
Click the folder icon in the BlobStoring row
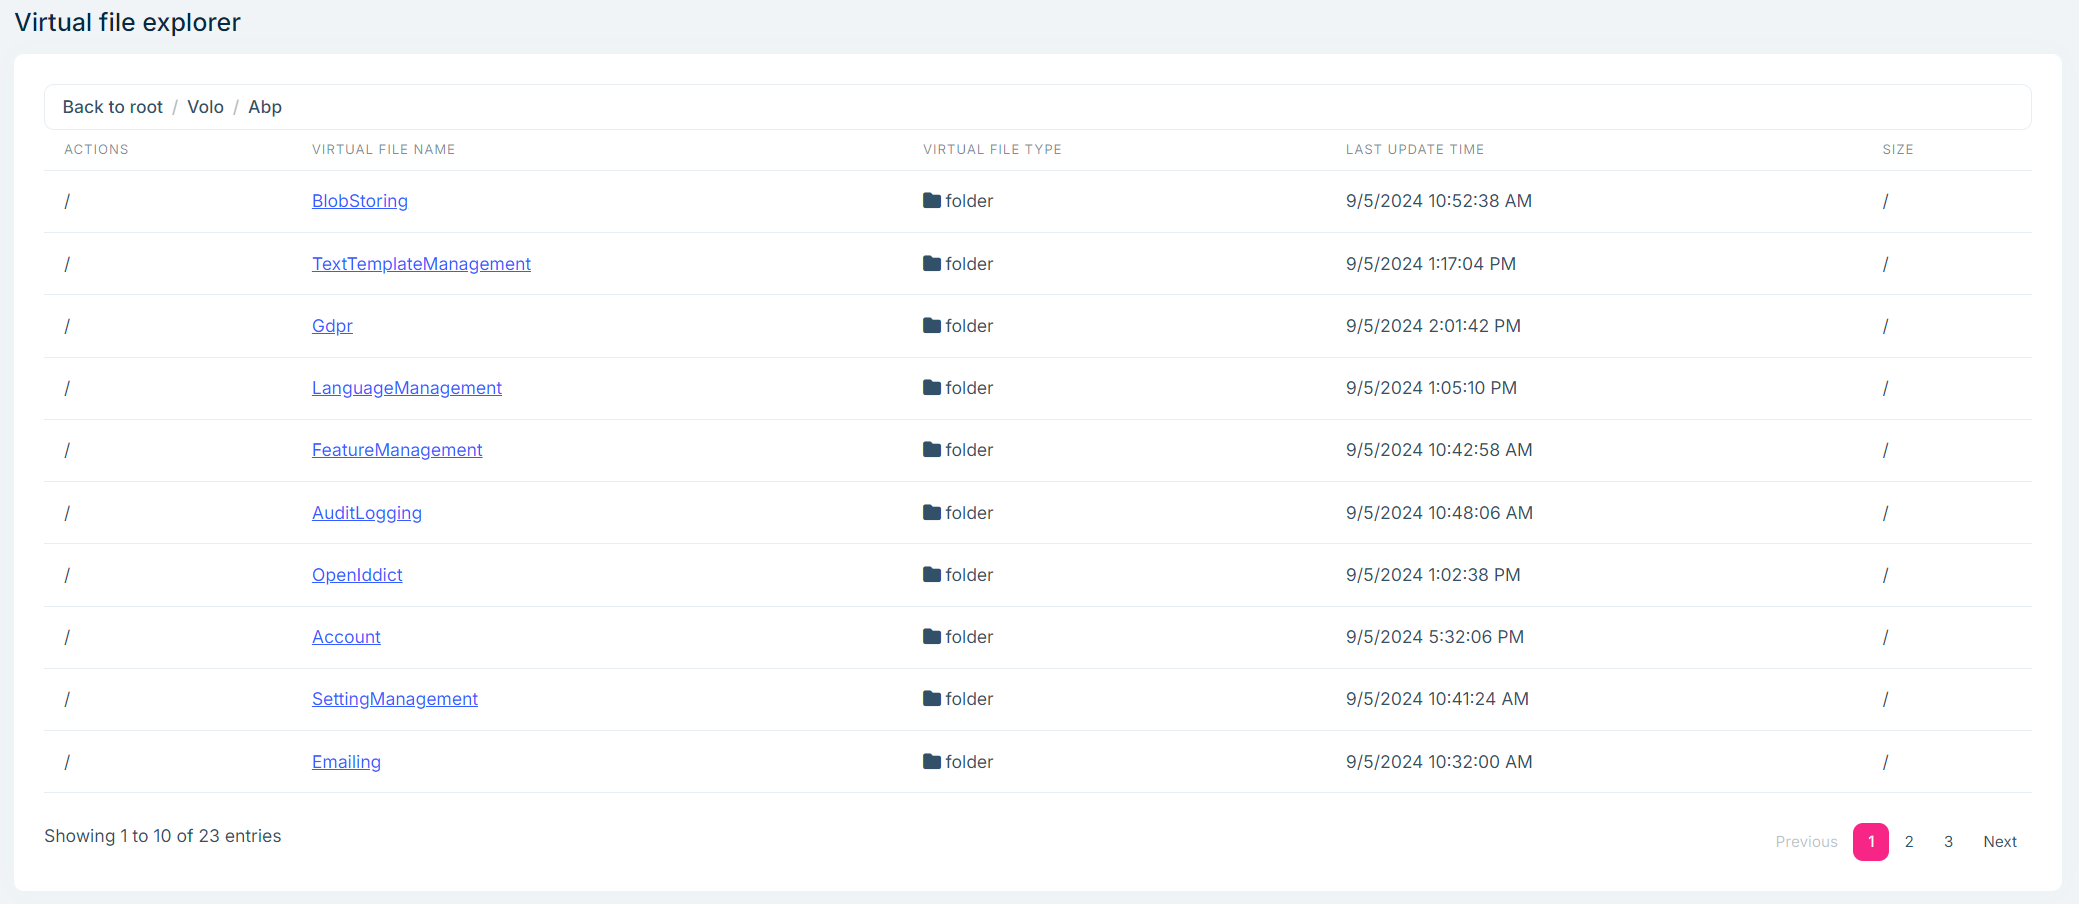tap(932, 201)
